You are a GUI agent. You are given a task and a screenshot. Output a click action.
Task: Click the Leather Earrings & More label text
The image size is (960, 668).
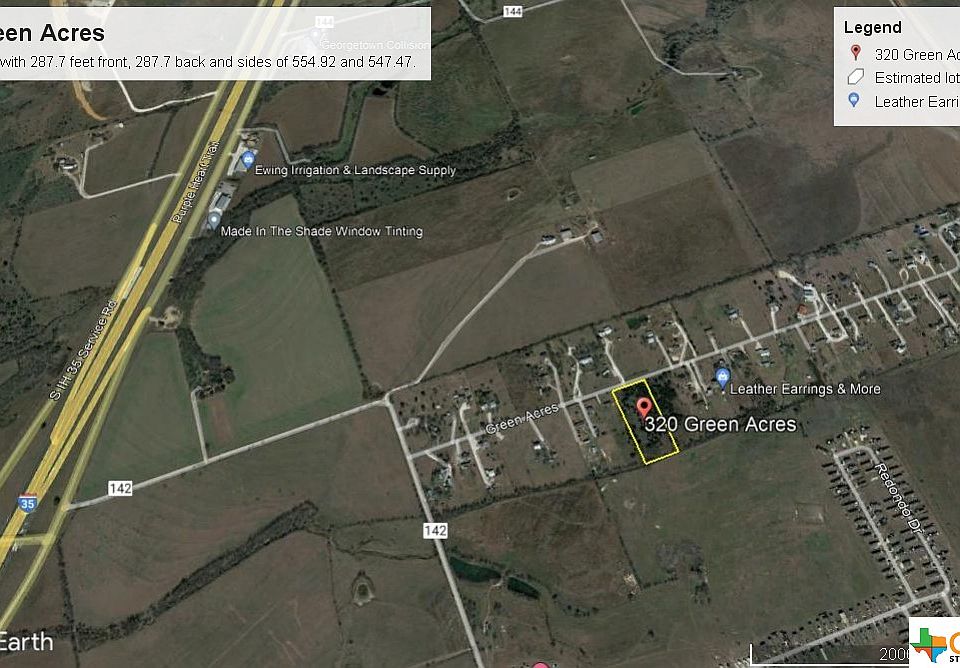[805, 389]
